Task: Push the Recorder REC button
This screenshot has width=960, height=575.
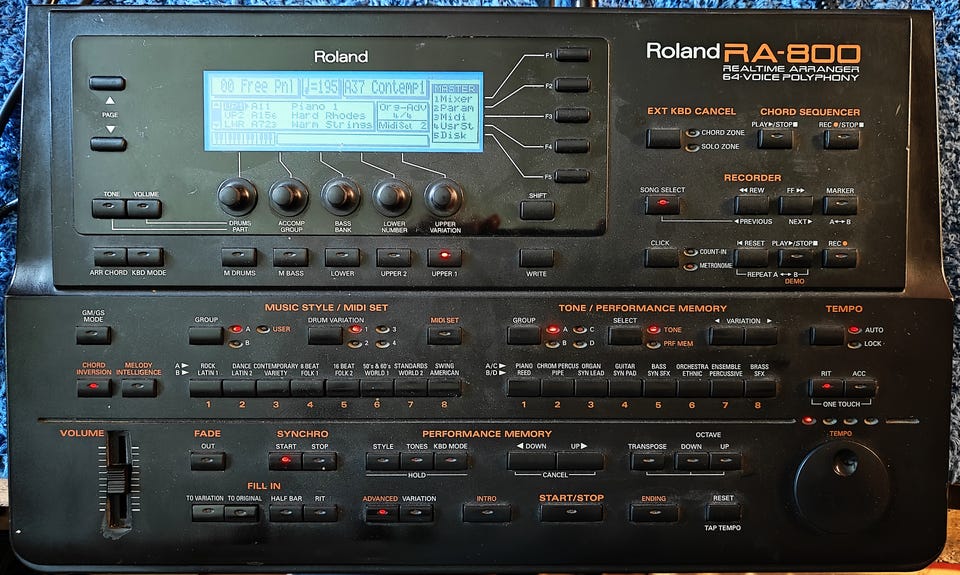Action: [x=839, y=258]
